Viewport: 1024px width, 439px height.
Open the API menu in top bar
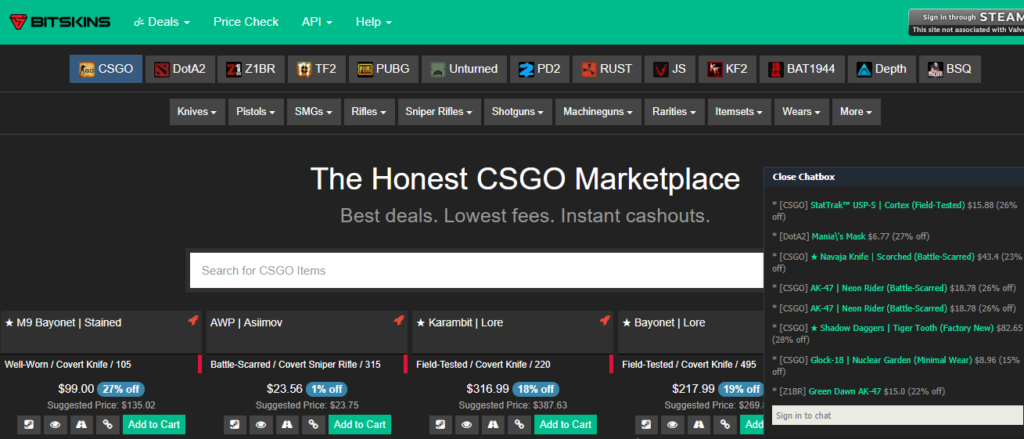[x=317, y=21]
